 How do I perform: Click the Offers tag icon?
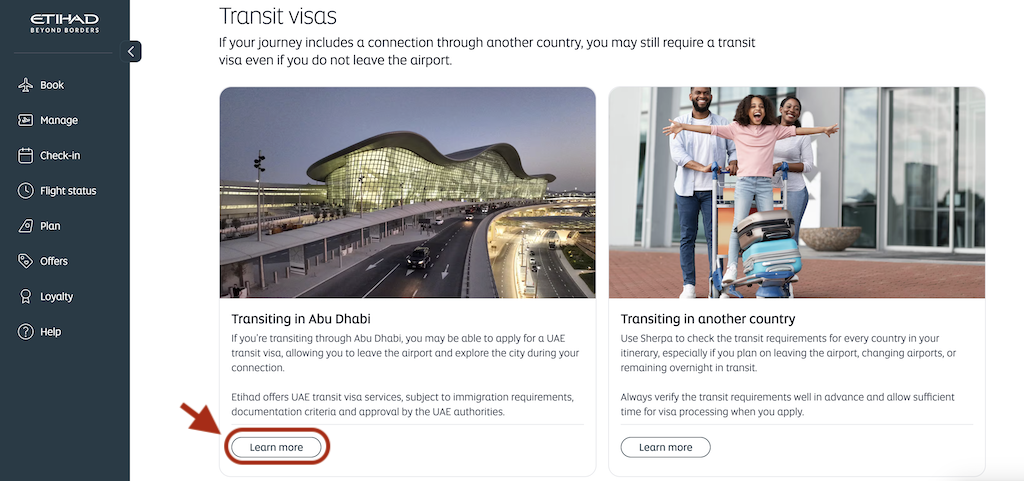tap(26, 261)
